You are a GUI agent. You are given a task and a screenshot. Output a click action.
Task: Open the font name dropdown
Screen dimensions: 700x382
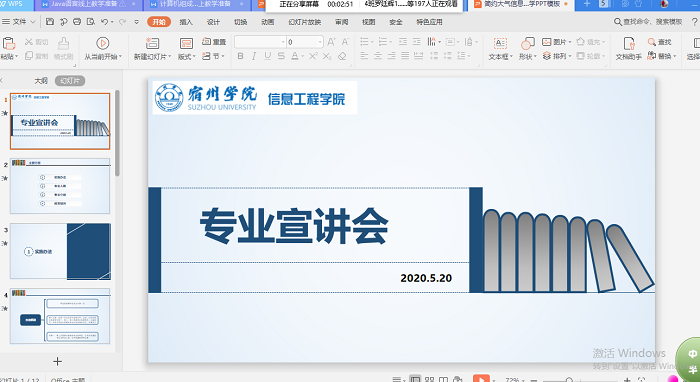[283, 42]
